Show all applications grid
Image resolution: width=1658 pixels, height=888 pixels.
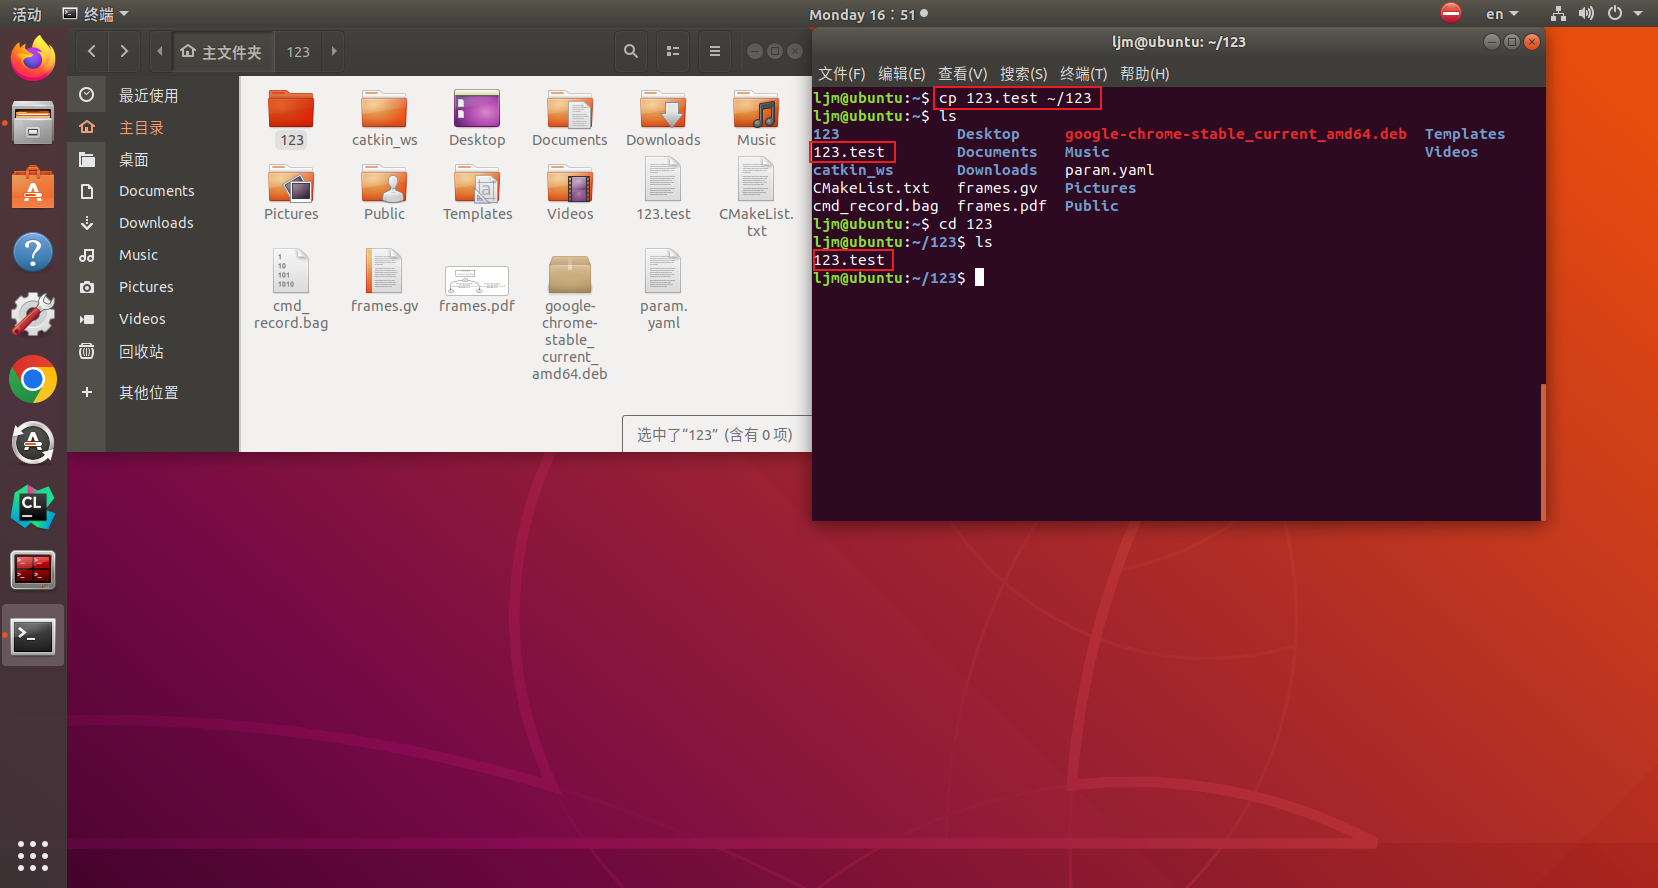click(x=33, y=855)
